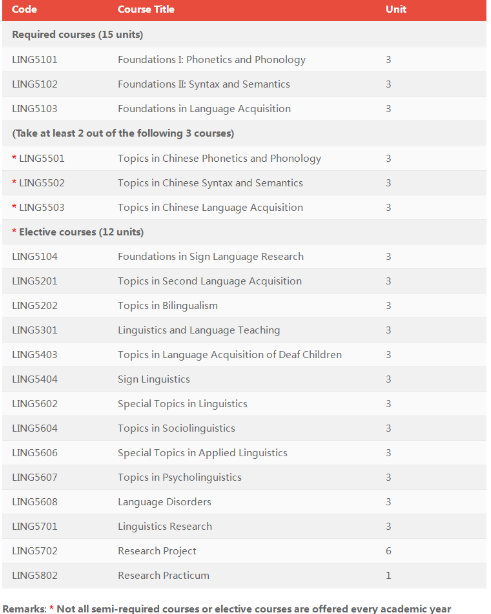Click the LING5101 course code
Image resolution: width=491 pixels, height=614 pixels.
coord(34,60)
